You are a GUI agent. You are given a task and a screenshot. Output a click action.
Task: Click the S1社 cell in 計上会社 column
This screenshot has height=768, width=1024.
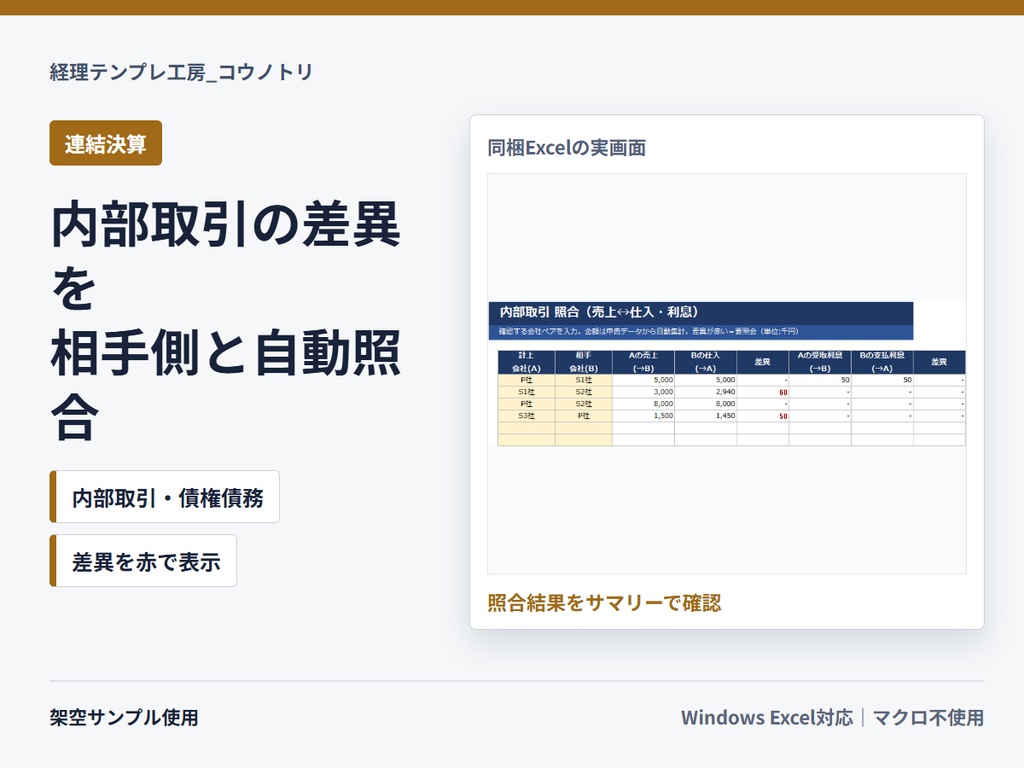click(526, 392)
